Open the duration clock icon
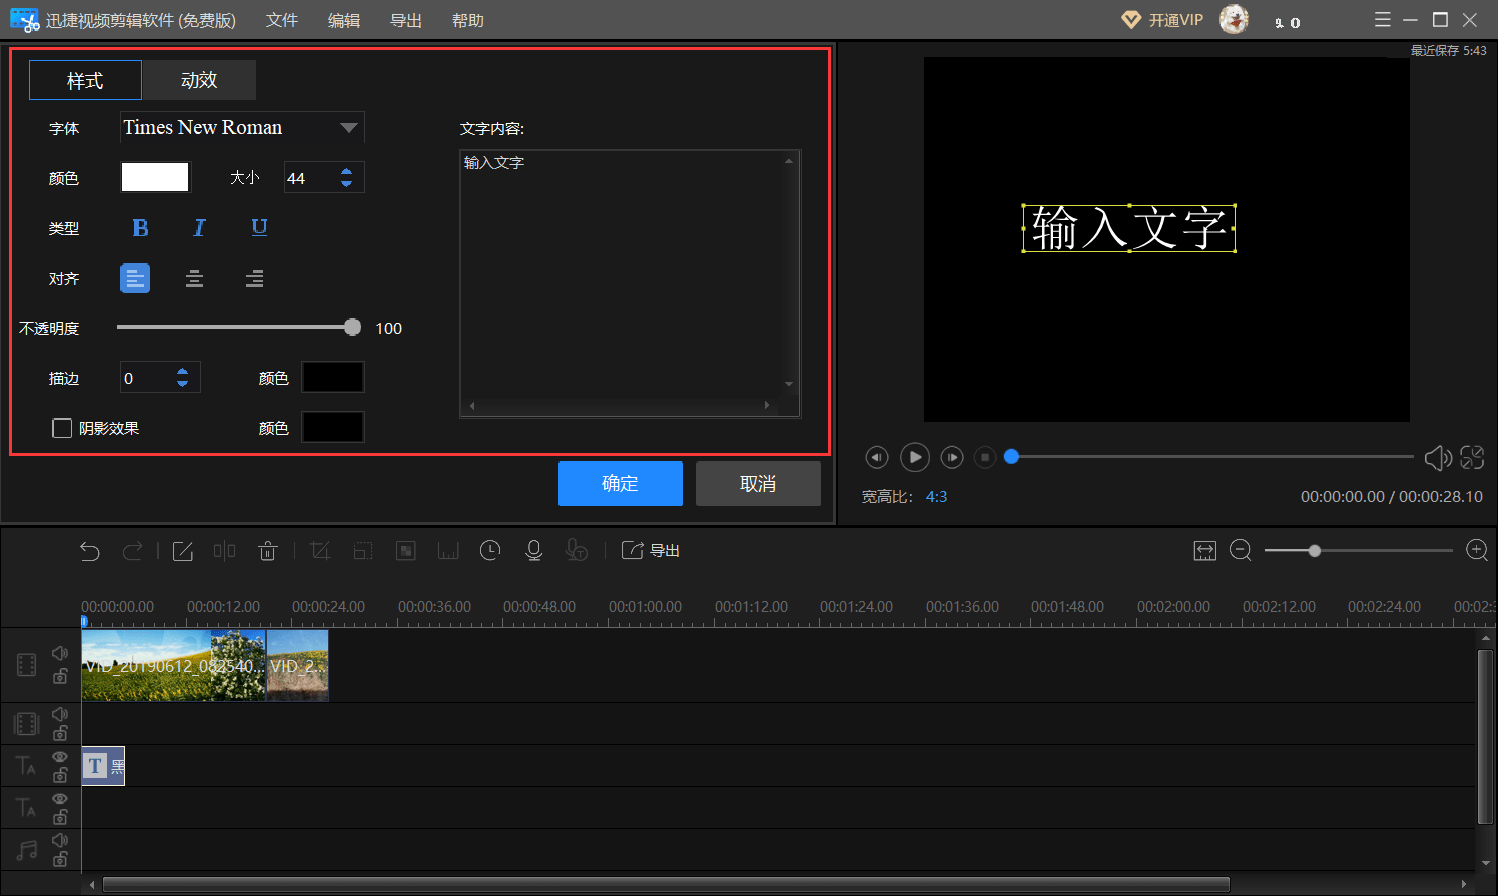The height and width of the screenshot is (896, 1498). [490, 550]
